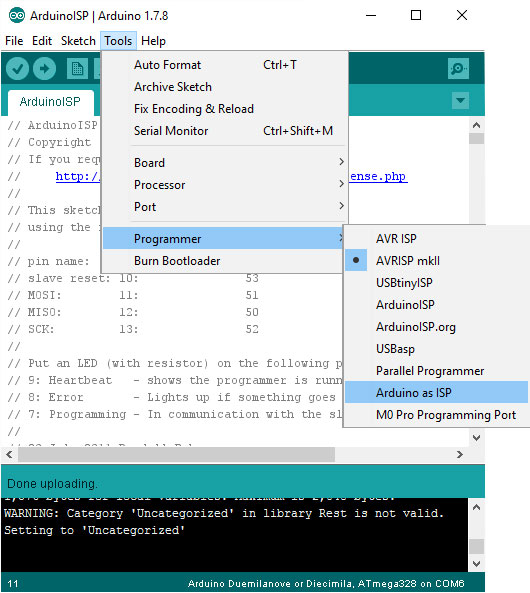Click the line number 11 in status bar

point(12,583)
